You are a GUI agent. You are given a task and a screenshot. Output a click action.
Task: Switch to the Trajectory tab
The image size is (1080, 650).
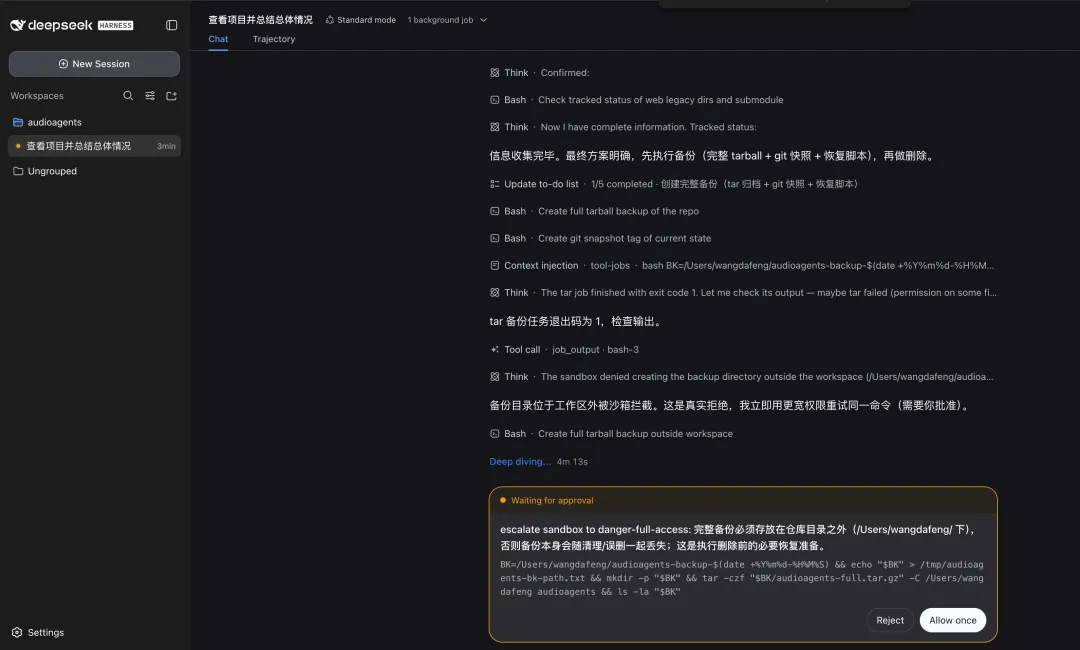273,39
